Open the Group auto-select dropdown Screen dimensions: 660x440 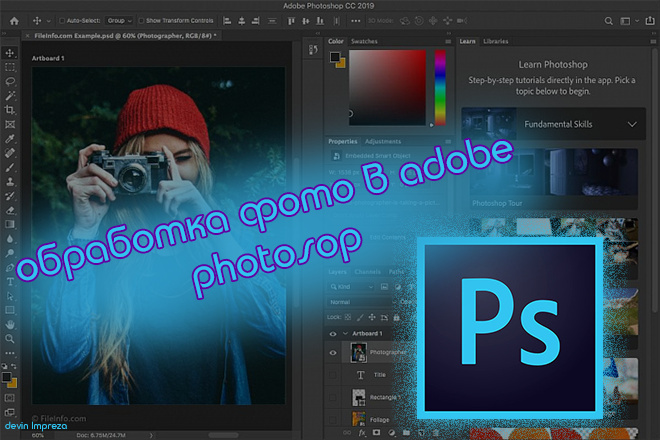[119, 21]
